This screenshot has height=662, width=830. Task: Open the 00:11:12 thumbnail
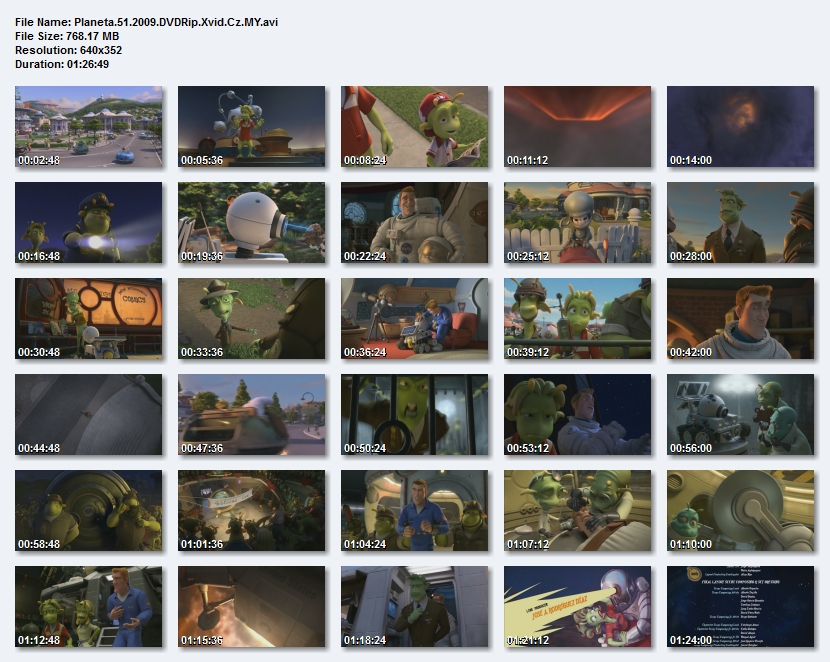(x=578, y=126)
